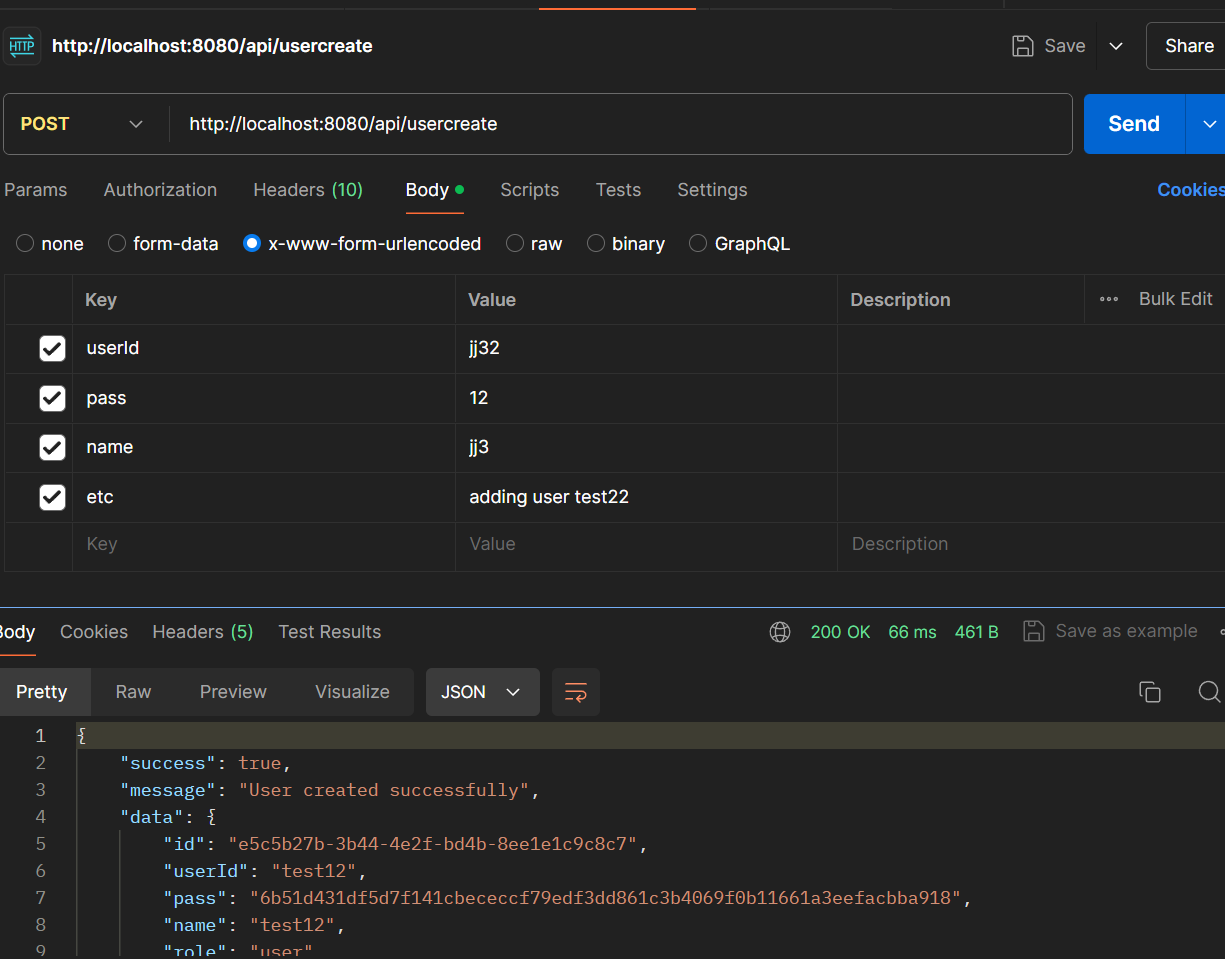Switch to Raw response view

click(133, 692)
